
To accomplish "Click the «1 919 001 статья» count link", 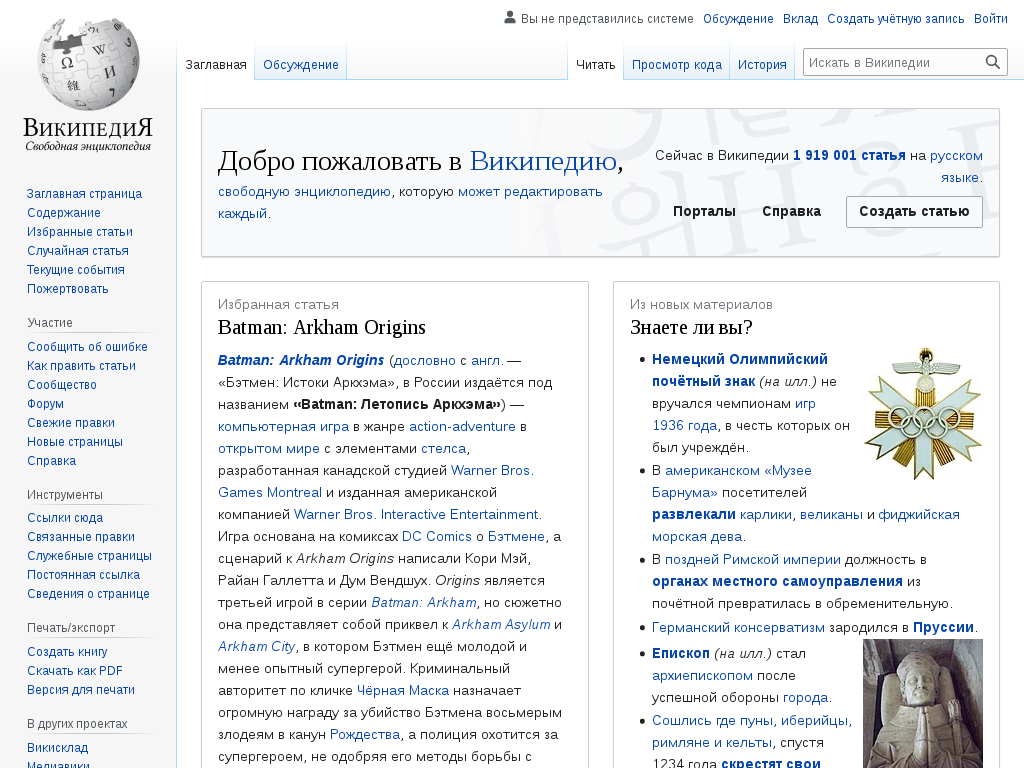I will click(x=849, y=155).
